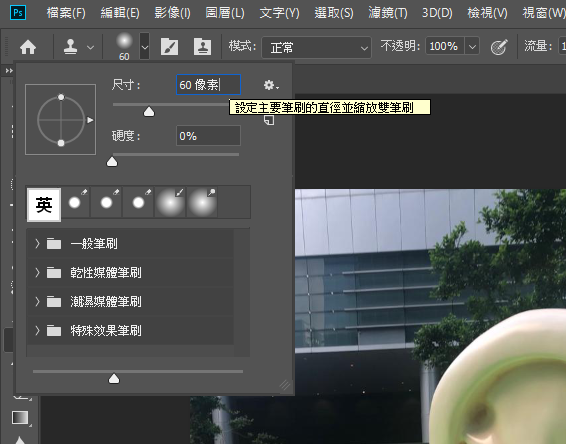This screenshot has width=566, height=444.
Task: Click the 流量 flow value field
Action: tap(562, 46)
